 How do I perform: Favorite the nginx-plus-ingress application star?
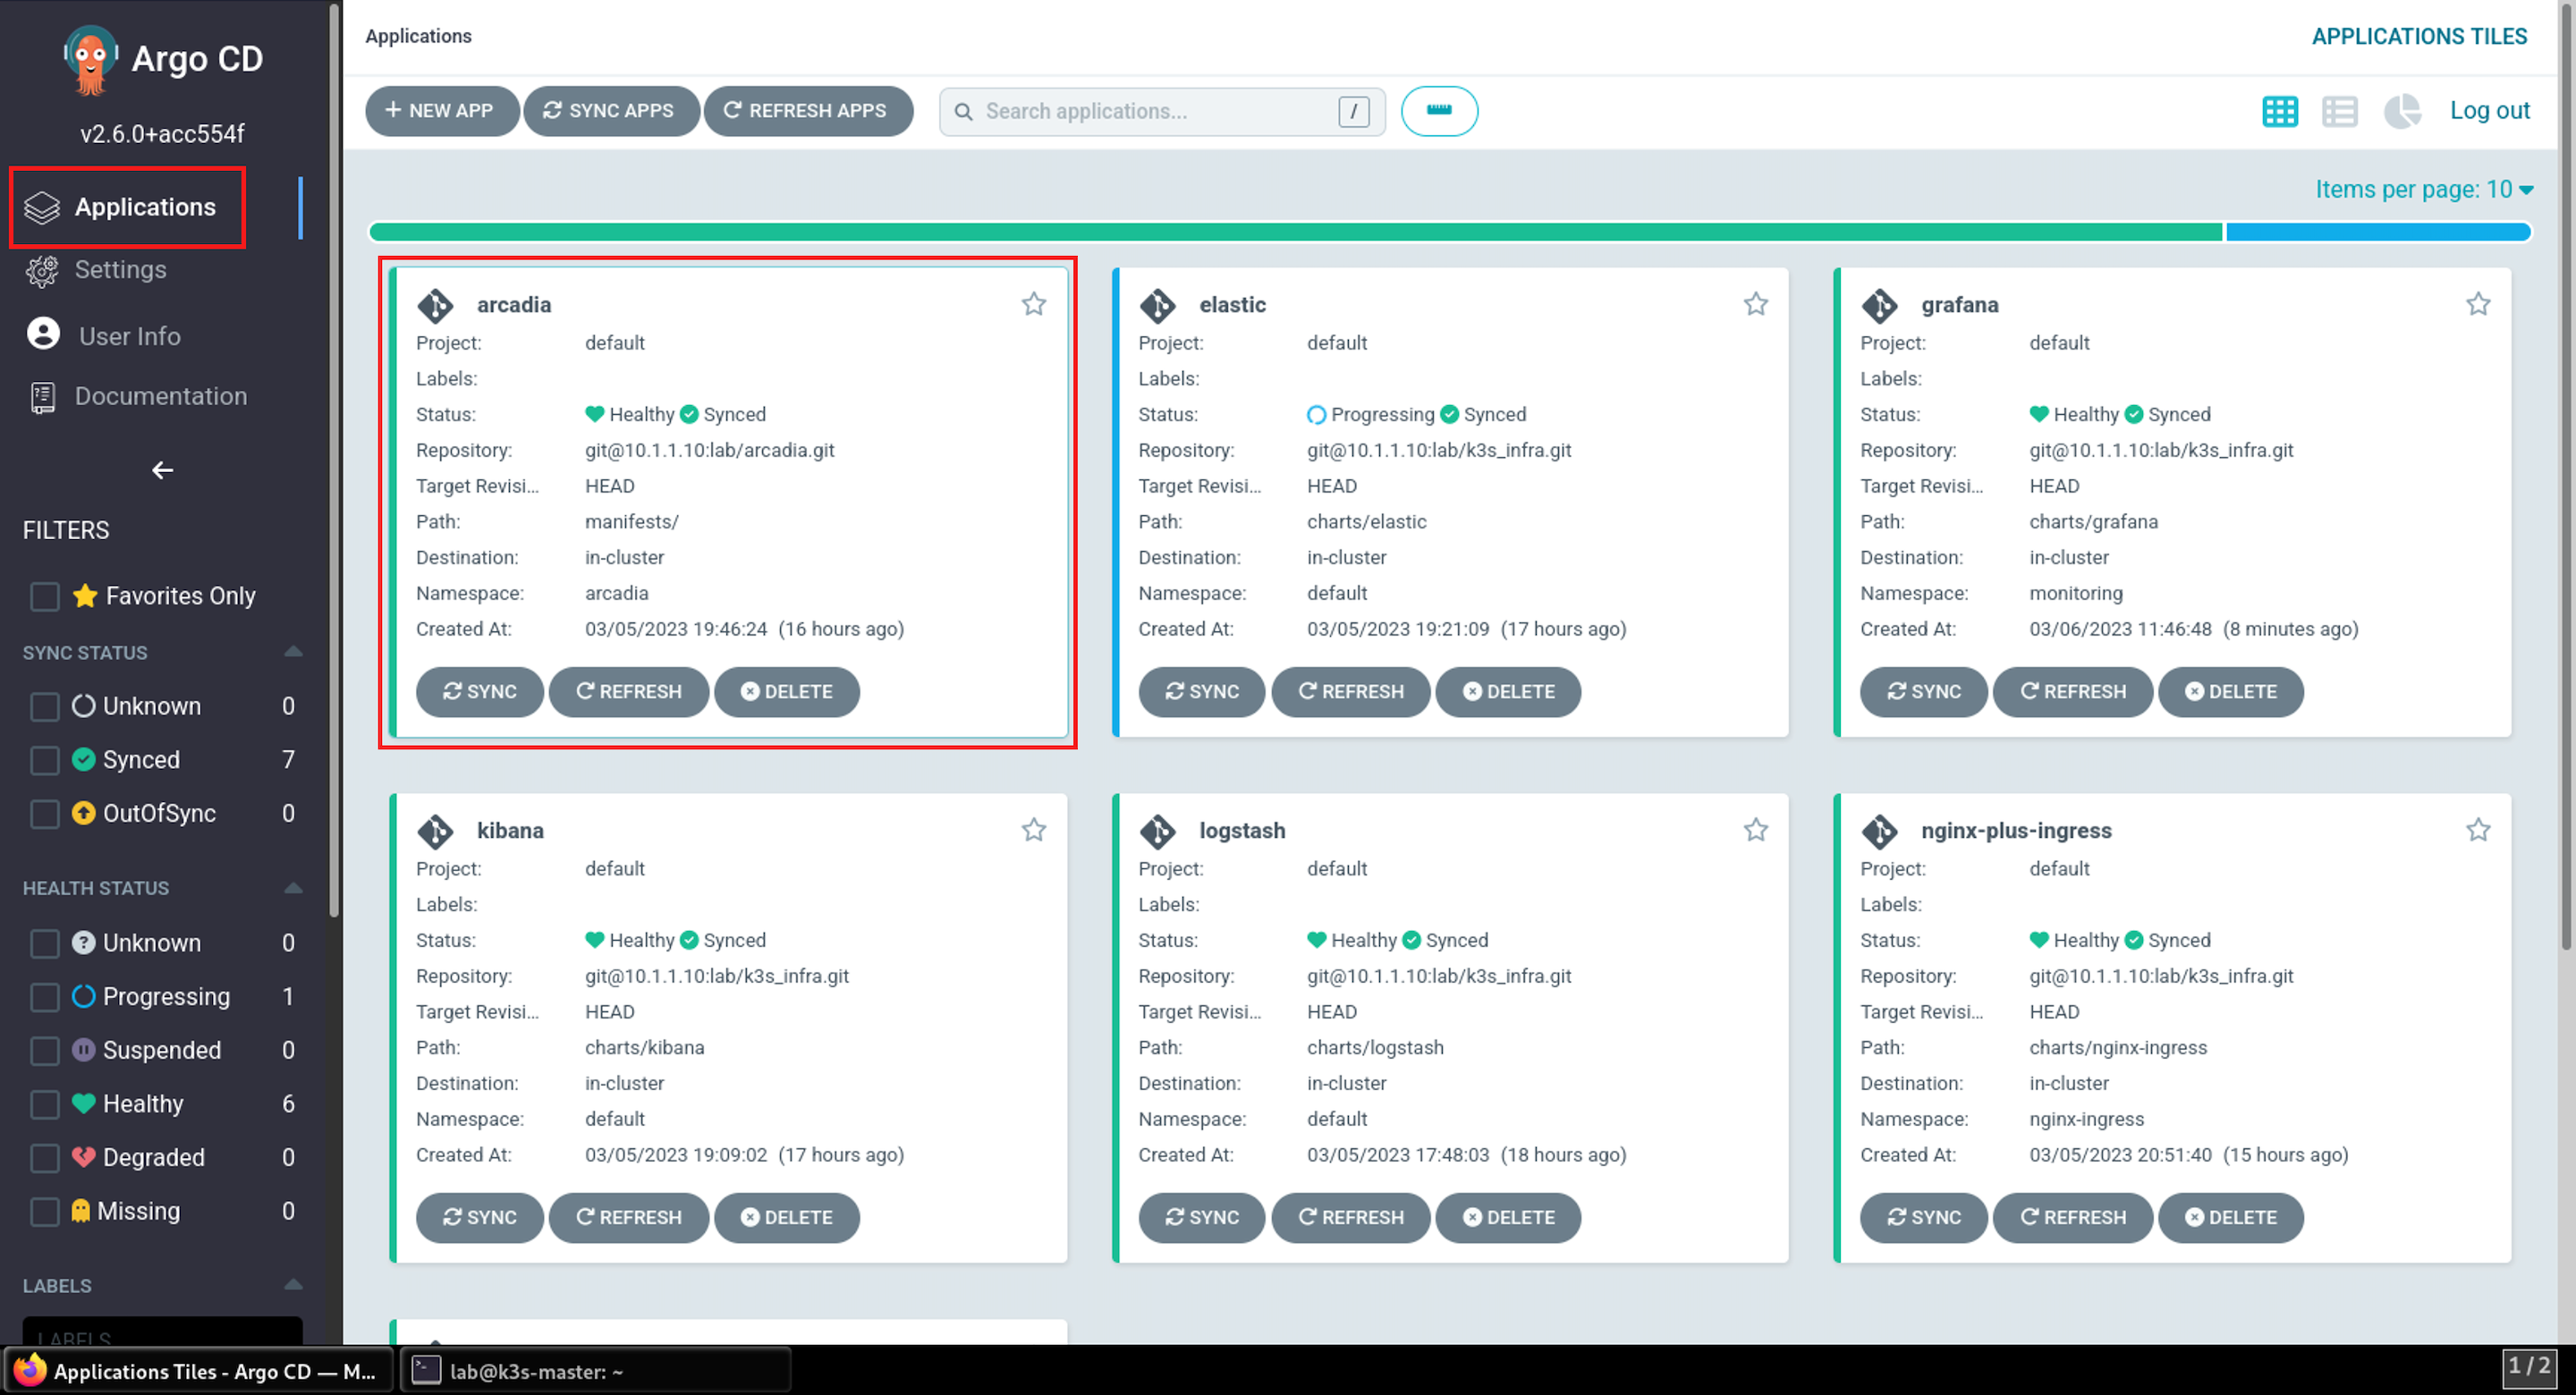pos(2477,829)
